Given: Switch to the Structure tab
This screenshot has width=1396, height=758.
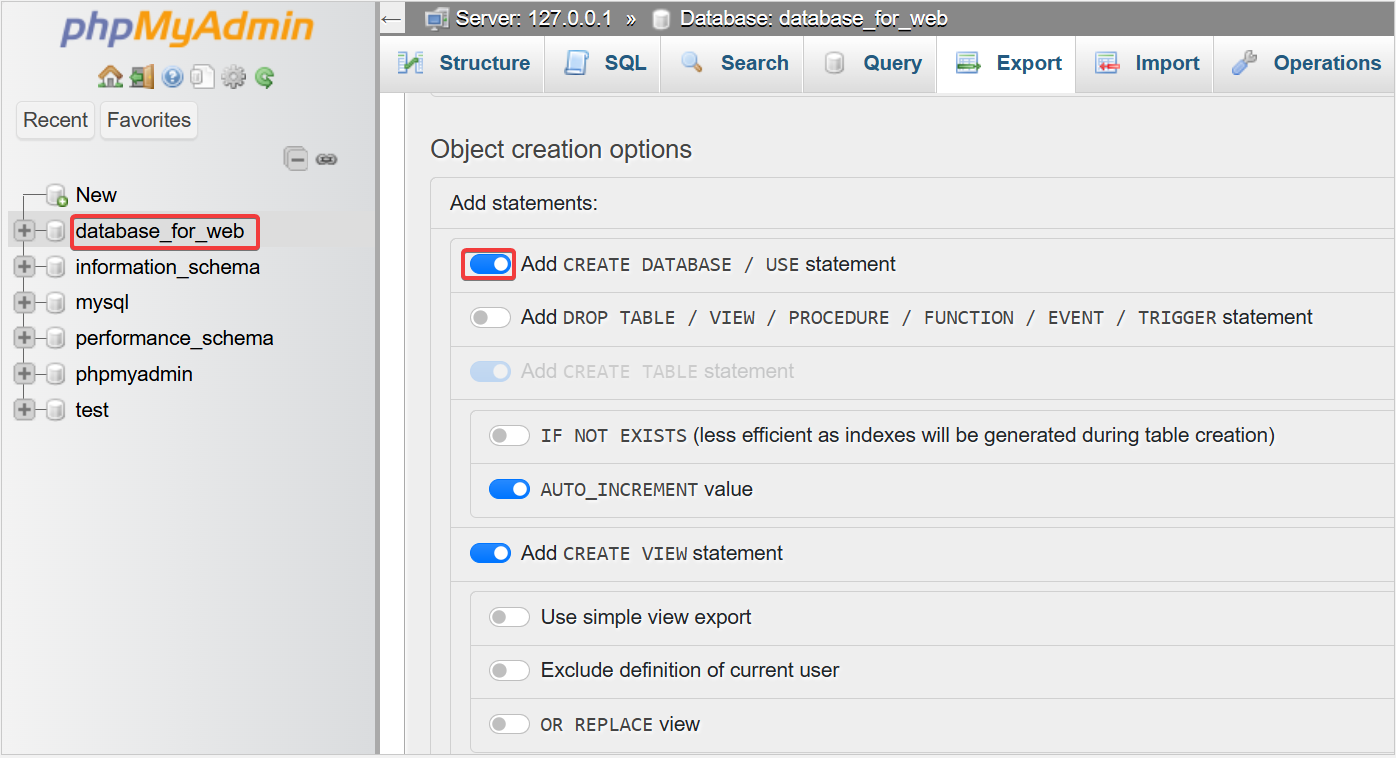Looking at the screenshot, I should [x=464, y=63].
